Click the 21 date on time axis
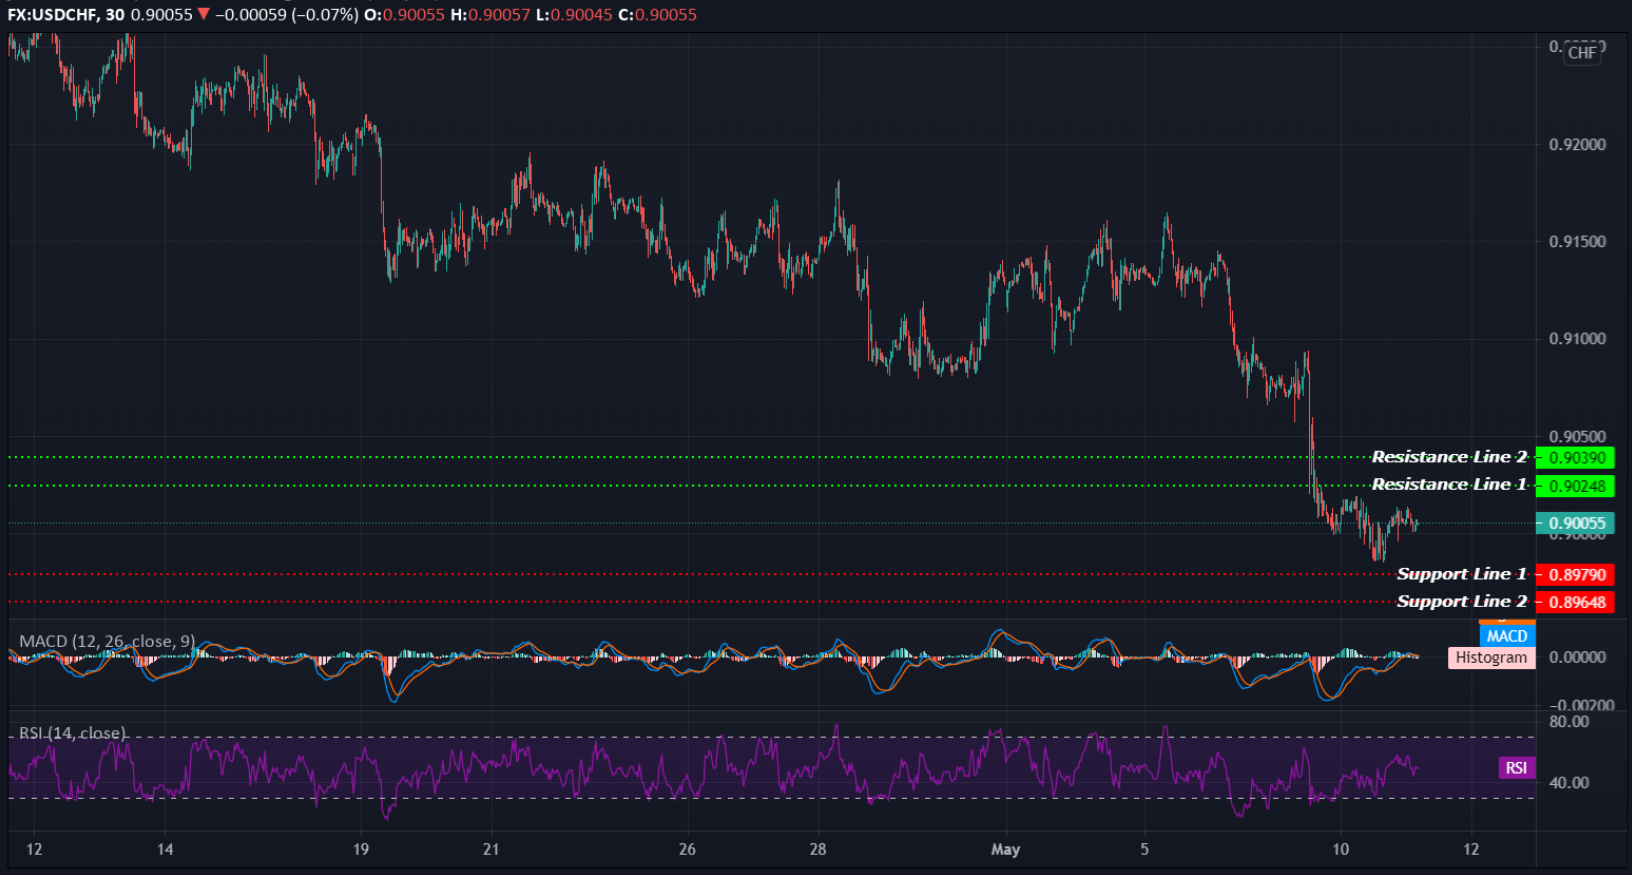 pos(490,850)
